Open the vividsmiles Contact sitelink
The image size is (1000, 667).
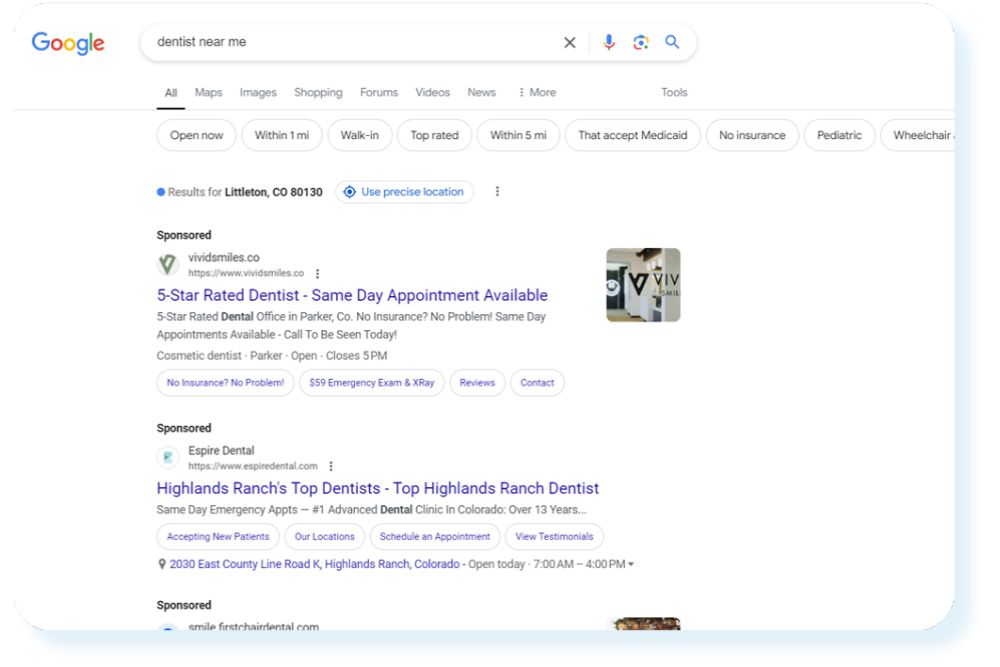(x=537, y=383)
